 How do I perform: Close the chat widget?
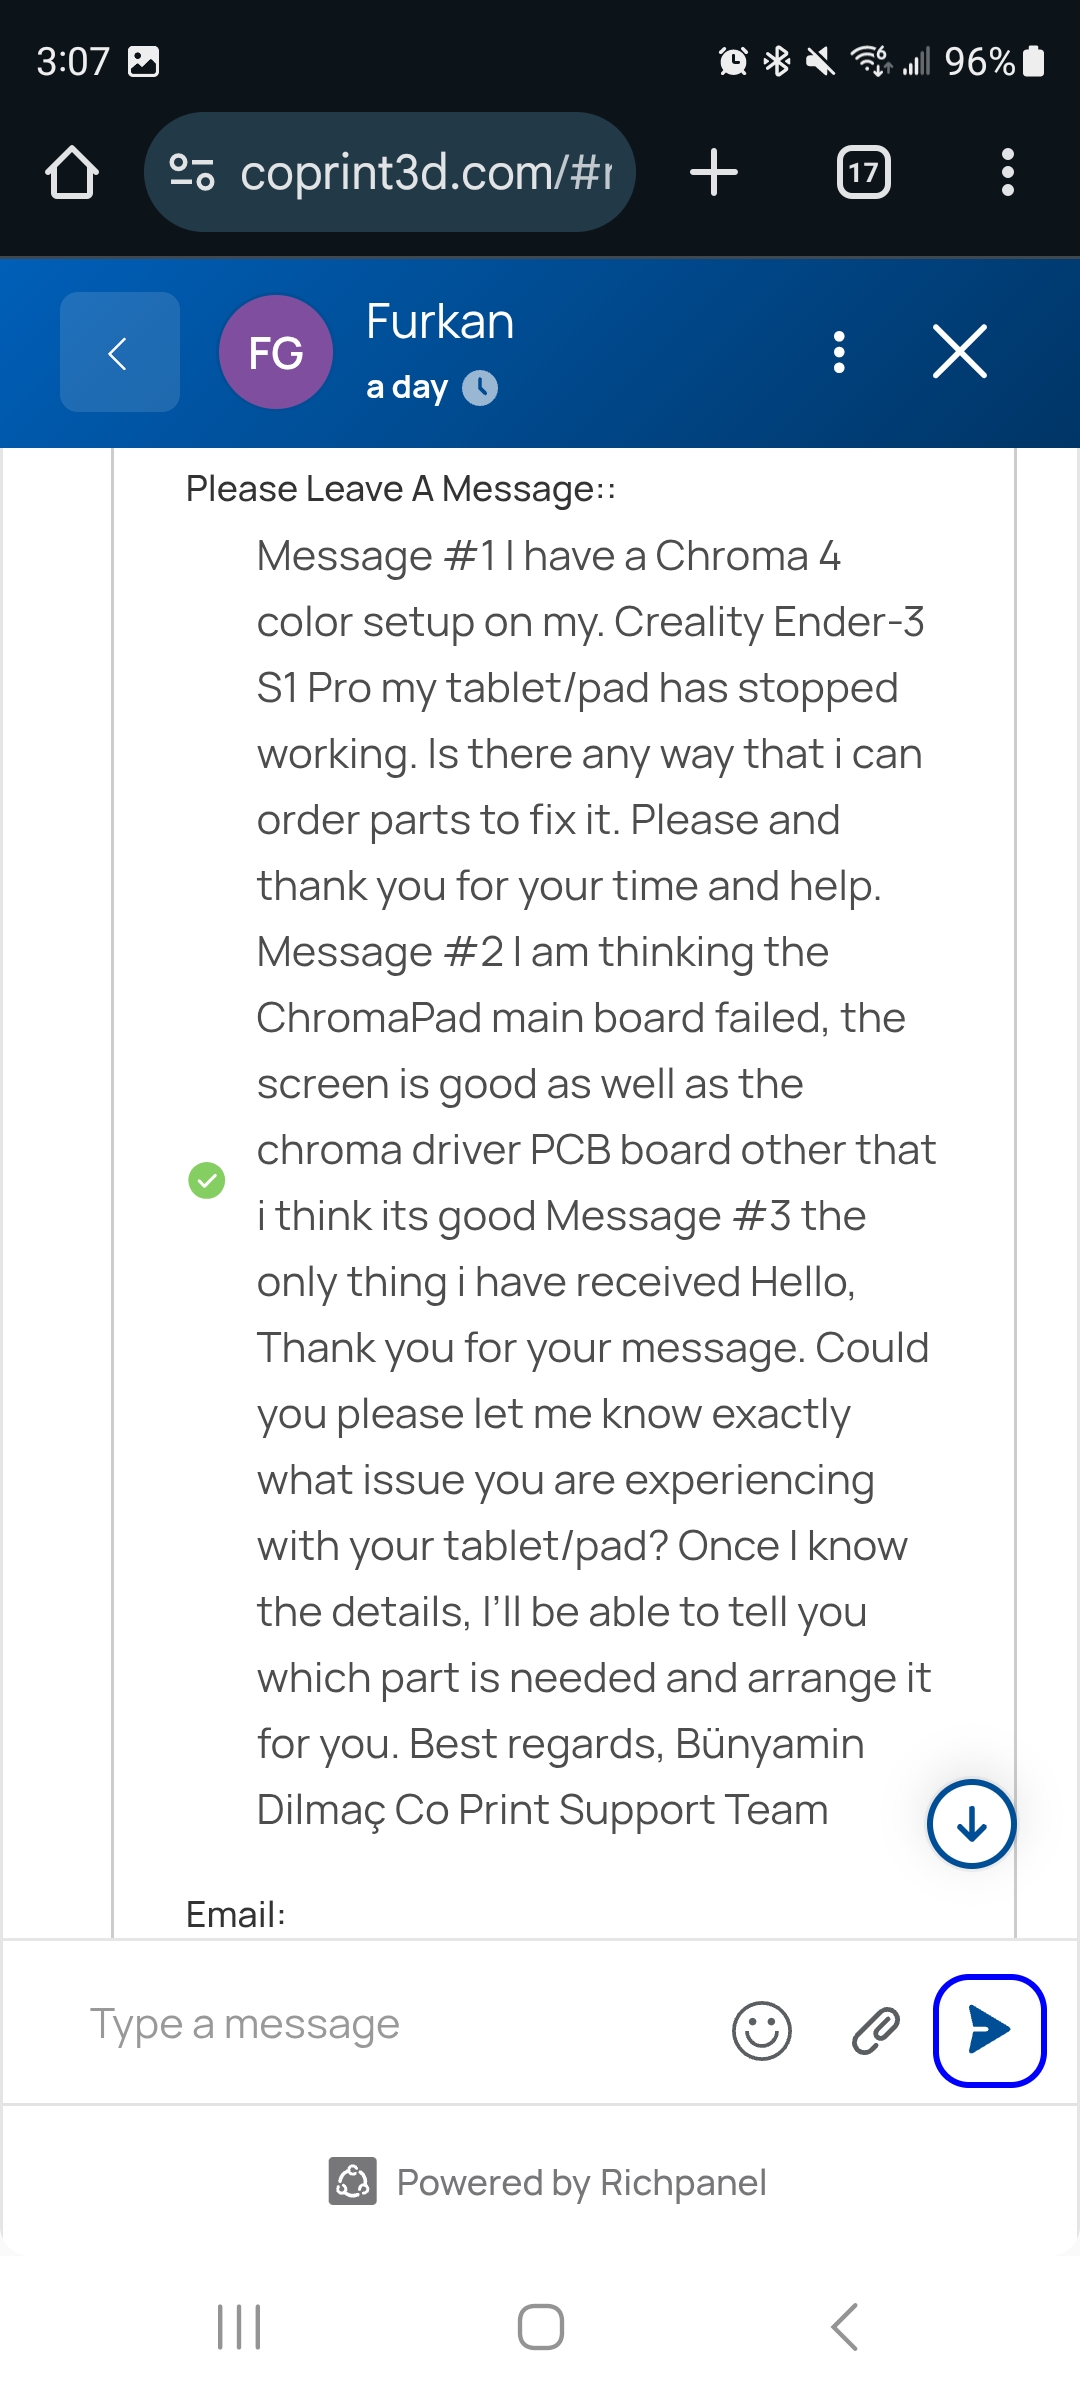[x=959, y=352]
